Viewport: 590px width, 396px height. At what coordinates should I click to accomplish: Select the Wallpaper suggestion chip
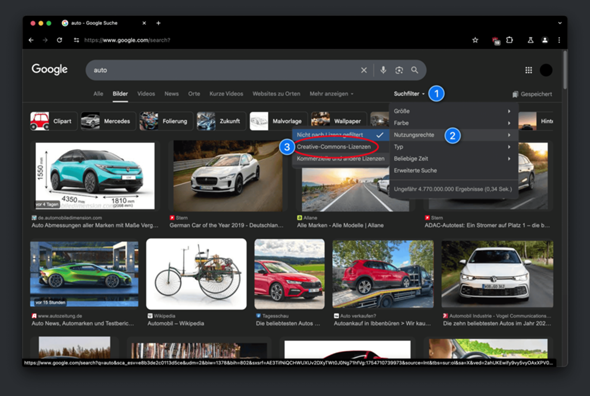[338, 121]
